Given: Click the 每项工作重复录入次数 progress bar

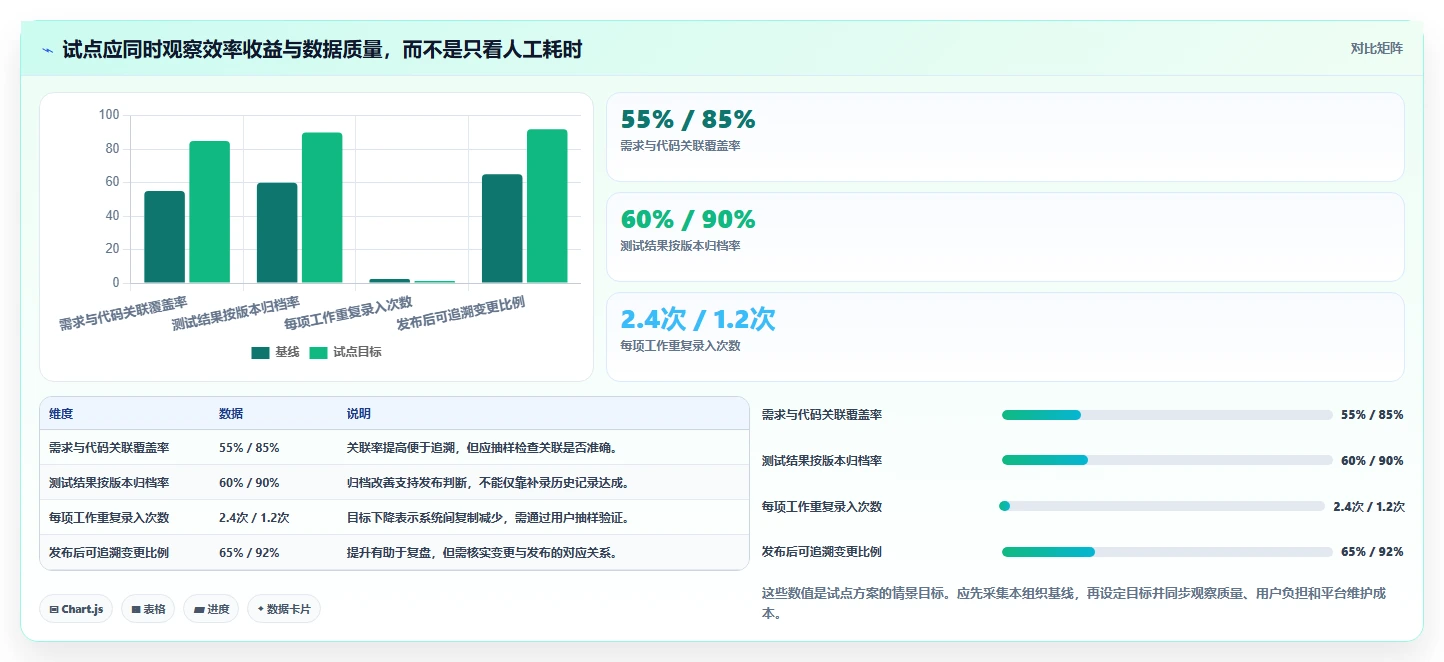Looking at the screenshot, I should (x=1163, y=506).
